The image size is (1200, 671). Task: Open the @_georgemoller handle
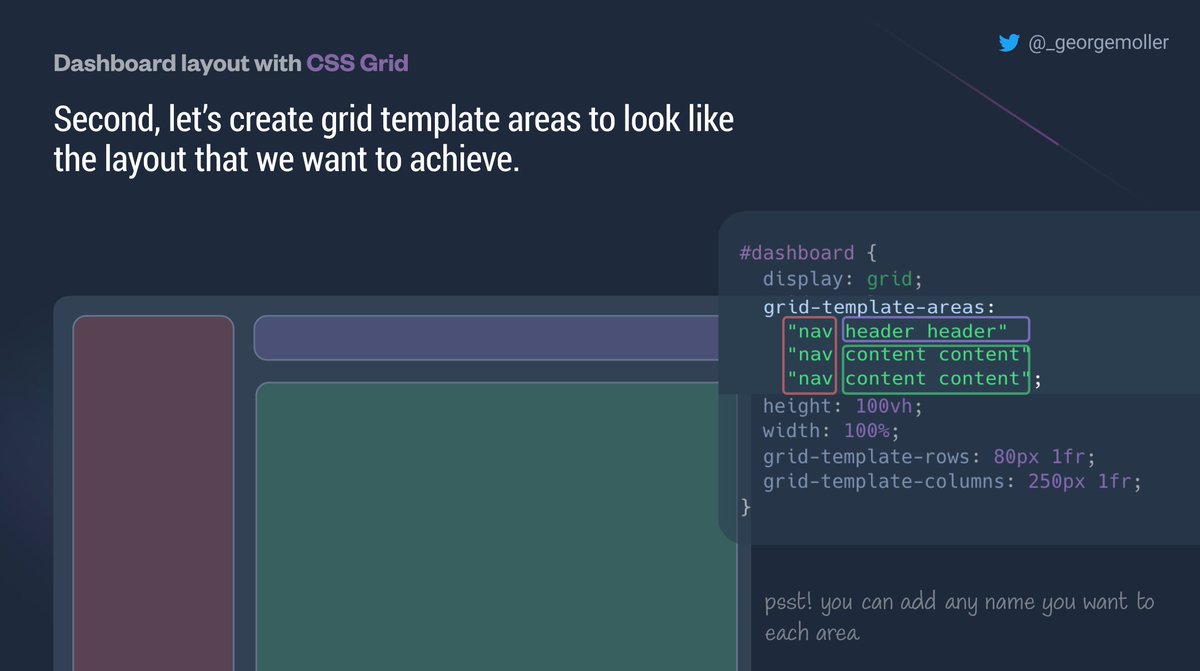click(x=1098, y=43)
